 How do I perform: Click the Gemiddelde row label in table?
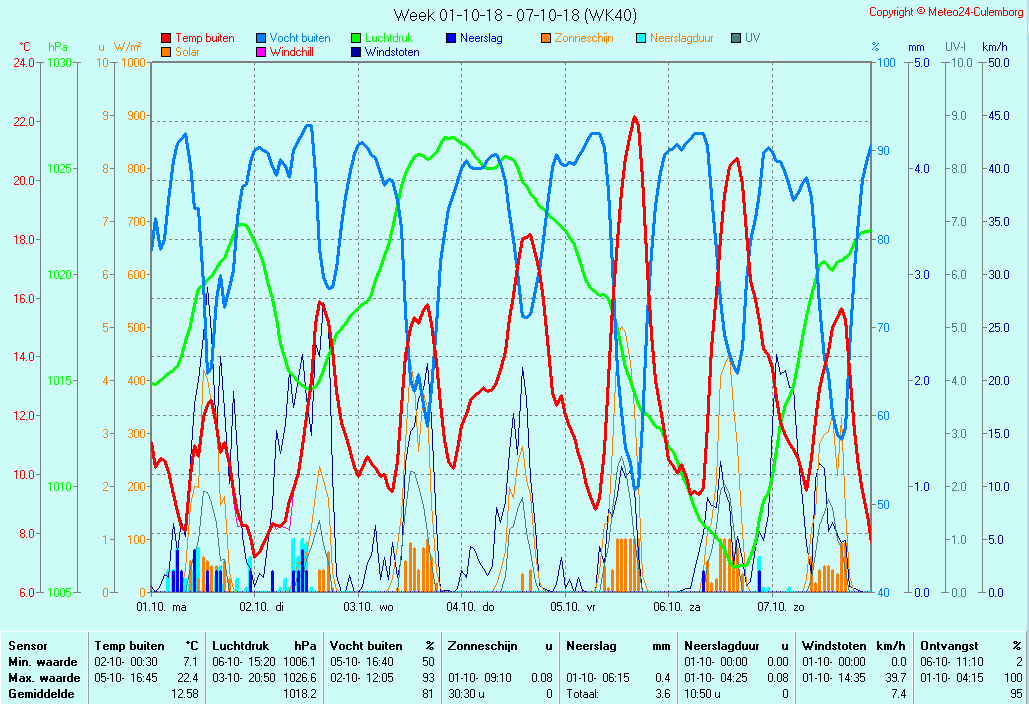click(37, 692)
